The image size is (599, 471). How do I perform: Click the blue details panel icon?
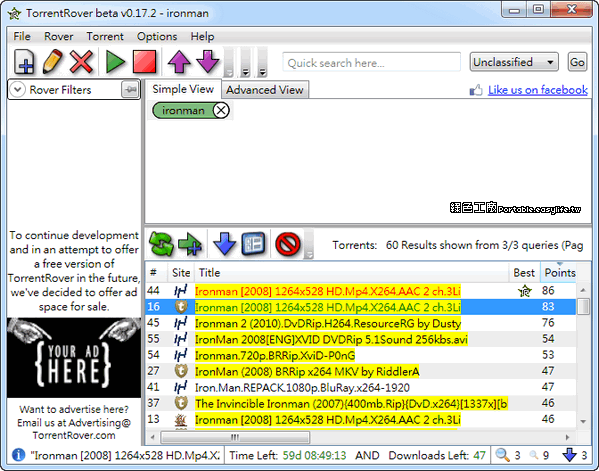tap(253, 244)
